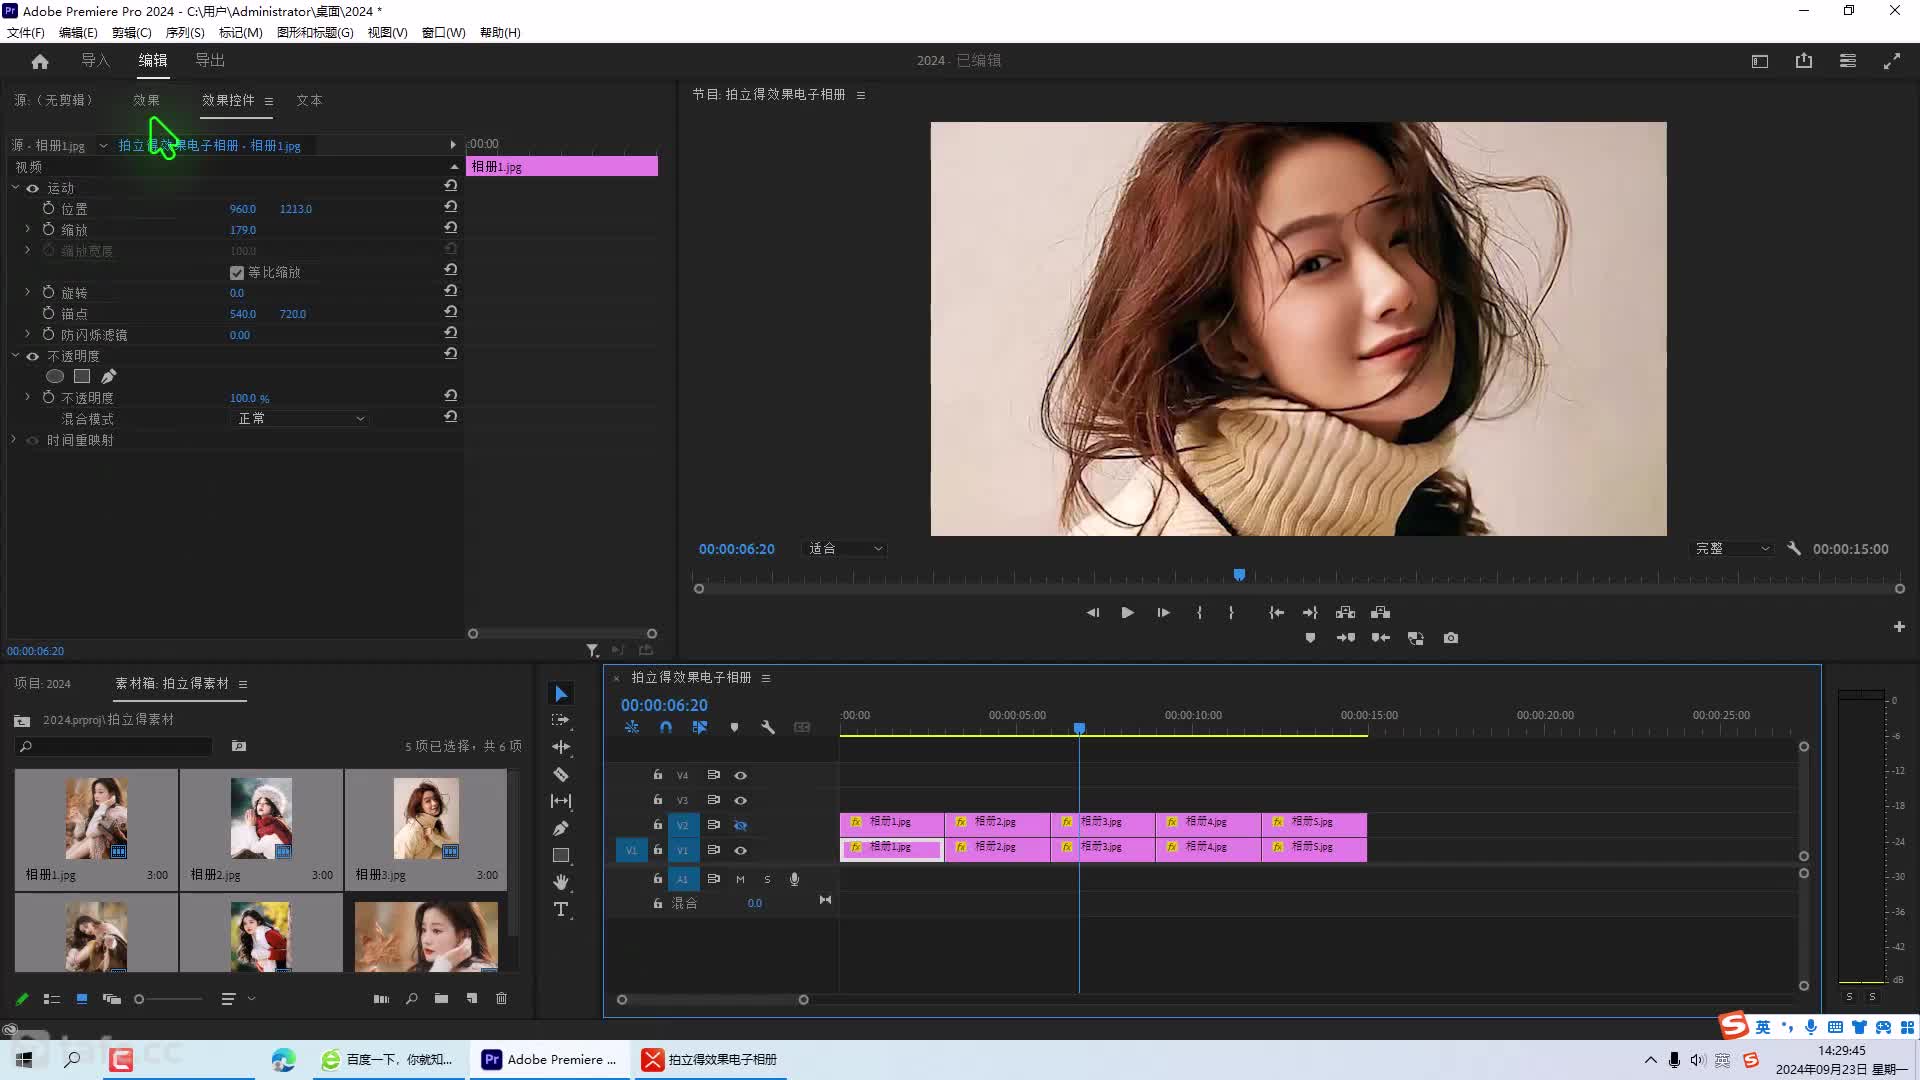The height and width of the screenshot is (1080, 1920).
Task: Collapse the 不透明度 Opacity effect group
Action: [15, 355]
